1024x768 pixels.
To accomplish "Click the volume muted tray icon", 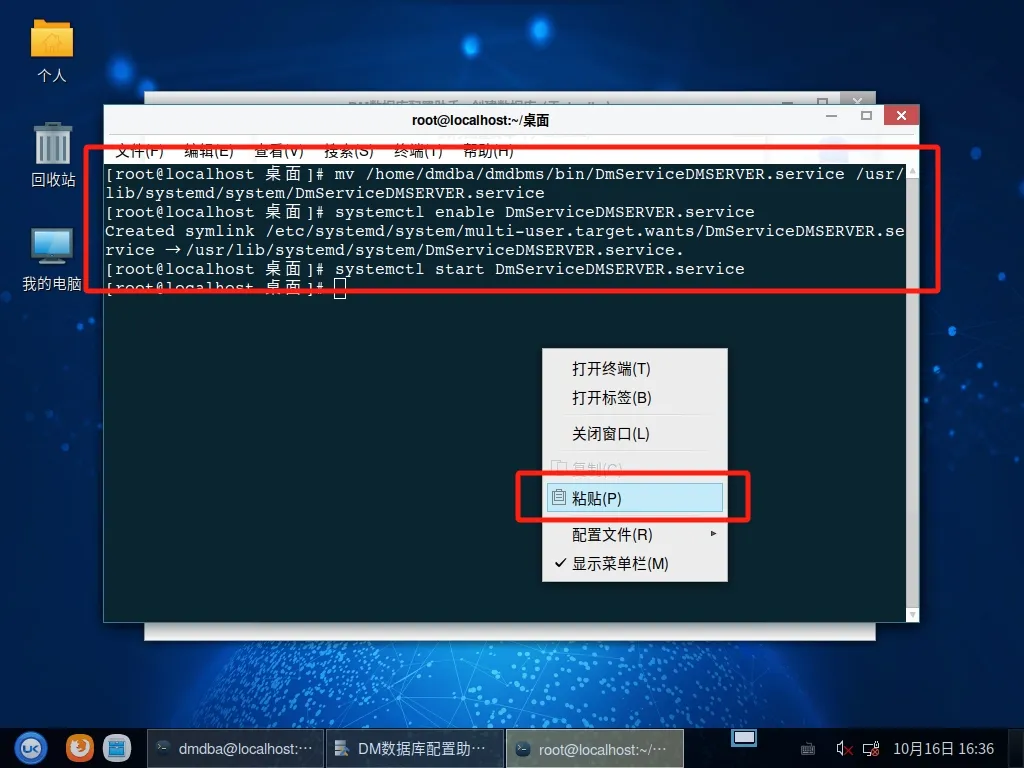I will pyautogui.click(x=844, y=748).
